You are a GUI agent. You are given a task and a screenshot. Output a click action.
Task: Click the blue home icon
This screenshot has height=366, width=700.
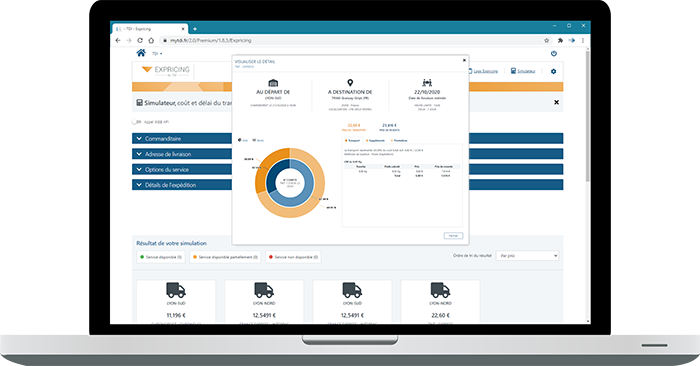click(141, 53)
